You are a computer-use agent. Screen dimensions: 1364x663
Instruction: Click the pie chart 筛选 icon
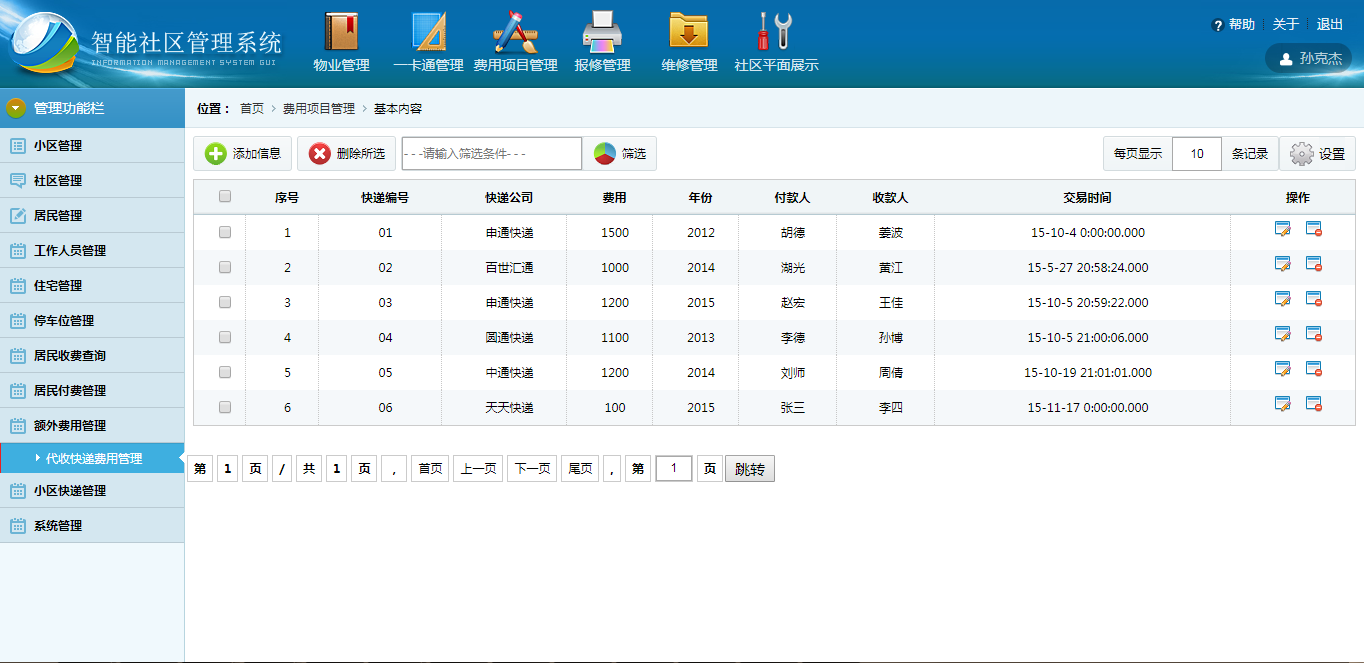click(x=604, y=153)
